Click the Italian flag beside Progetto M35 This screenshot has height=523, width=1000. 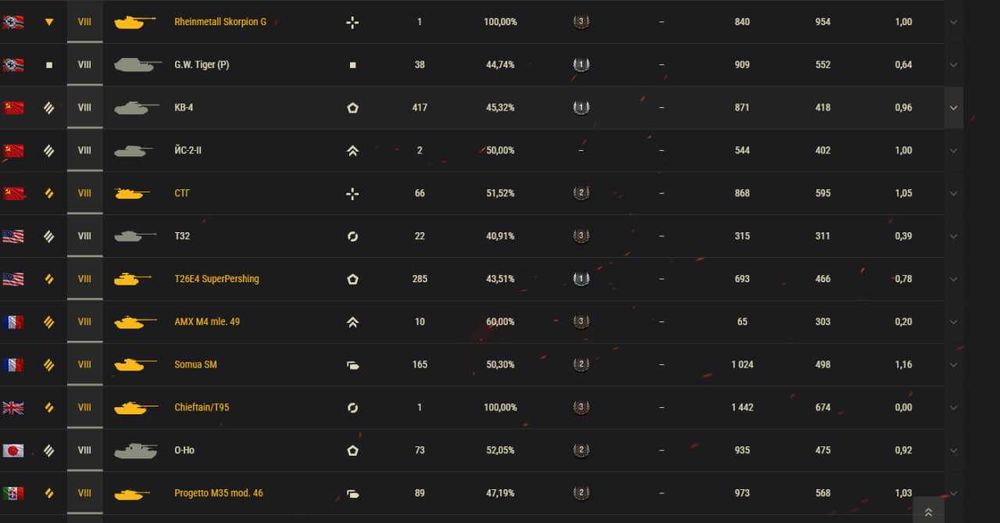tap(13, 494)
